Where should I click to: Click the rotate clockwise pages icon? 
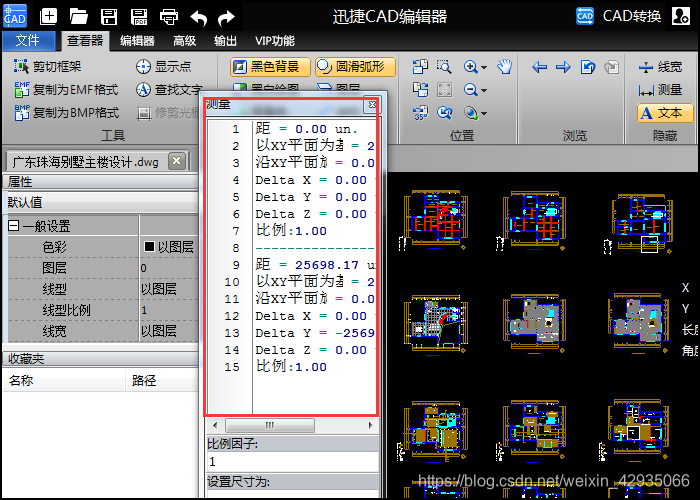tap(421, 90)
